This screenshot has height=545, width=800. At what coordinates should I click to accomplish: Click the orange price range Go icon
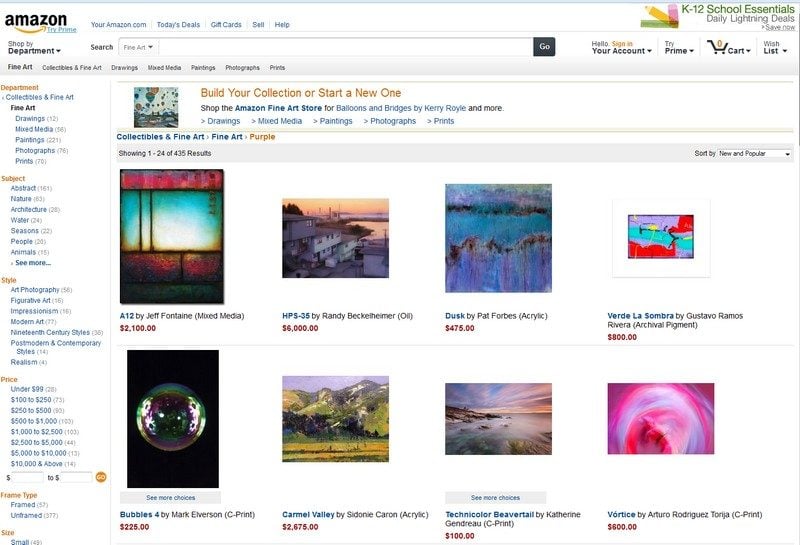(101, 477)
